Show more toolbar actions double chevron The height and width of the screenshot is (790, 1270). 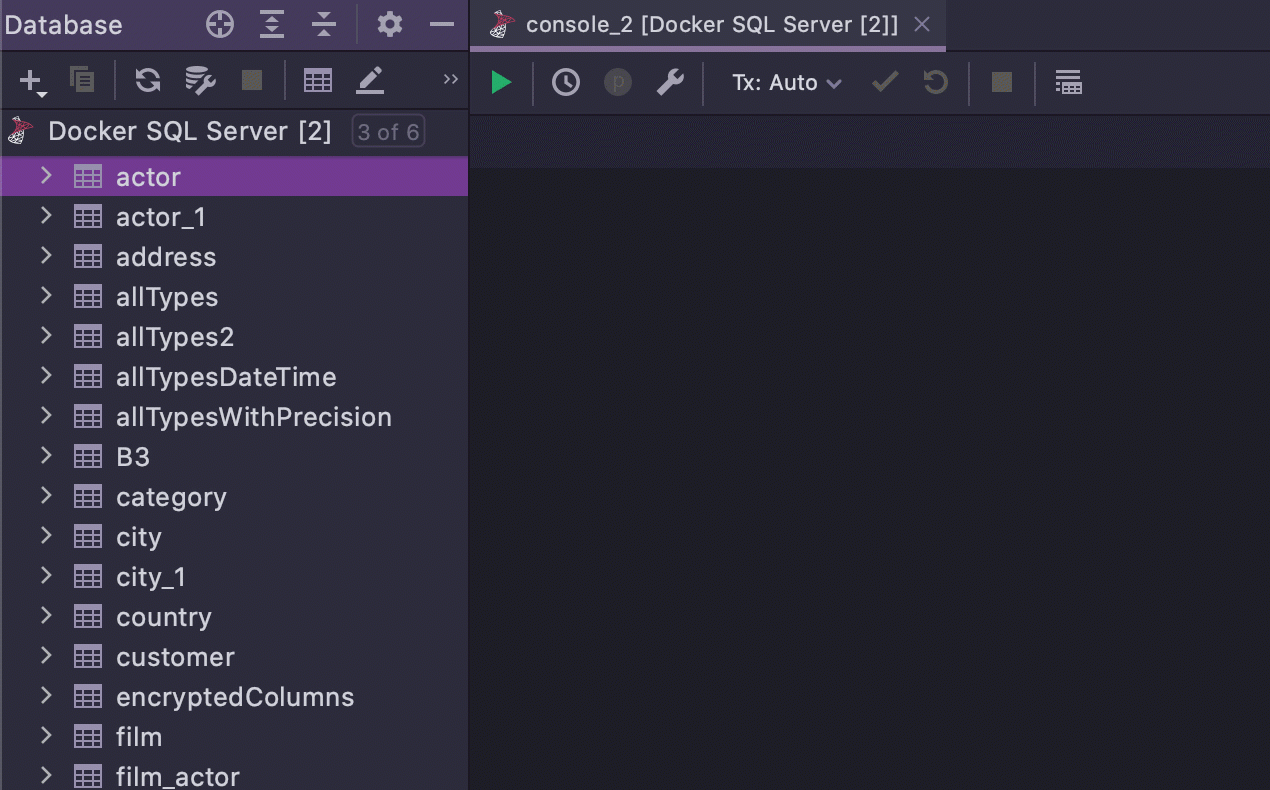coord(451,79)
